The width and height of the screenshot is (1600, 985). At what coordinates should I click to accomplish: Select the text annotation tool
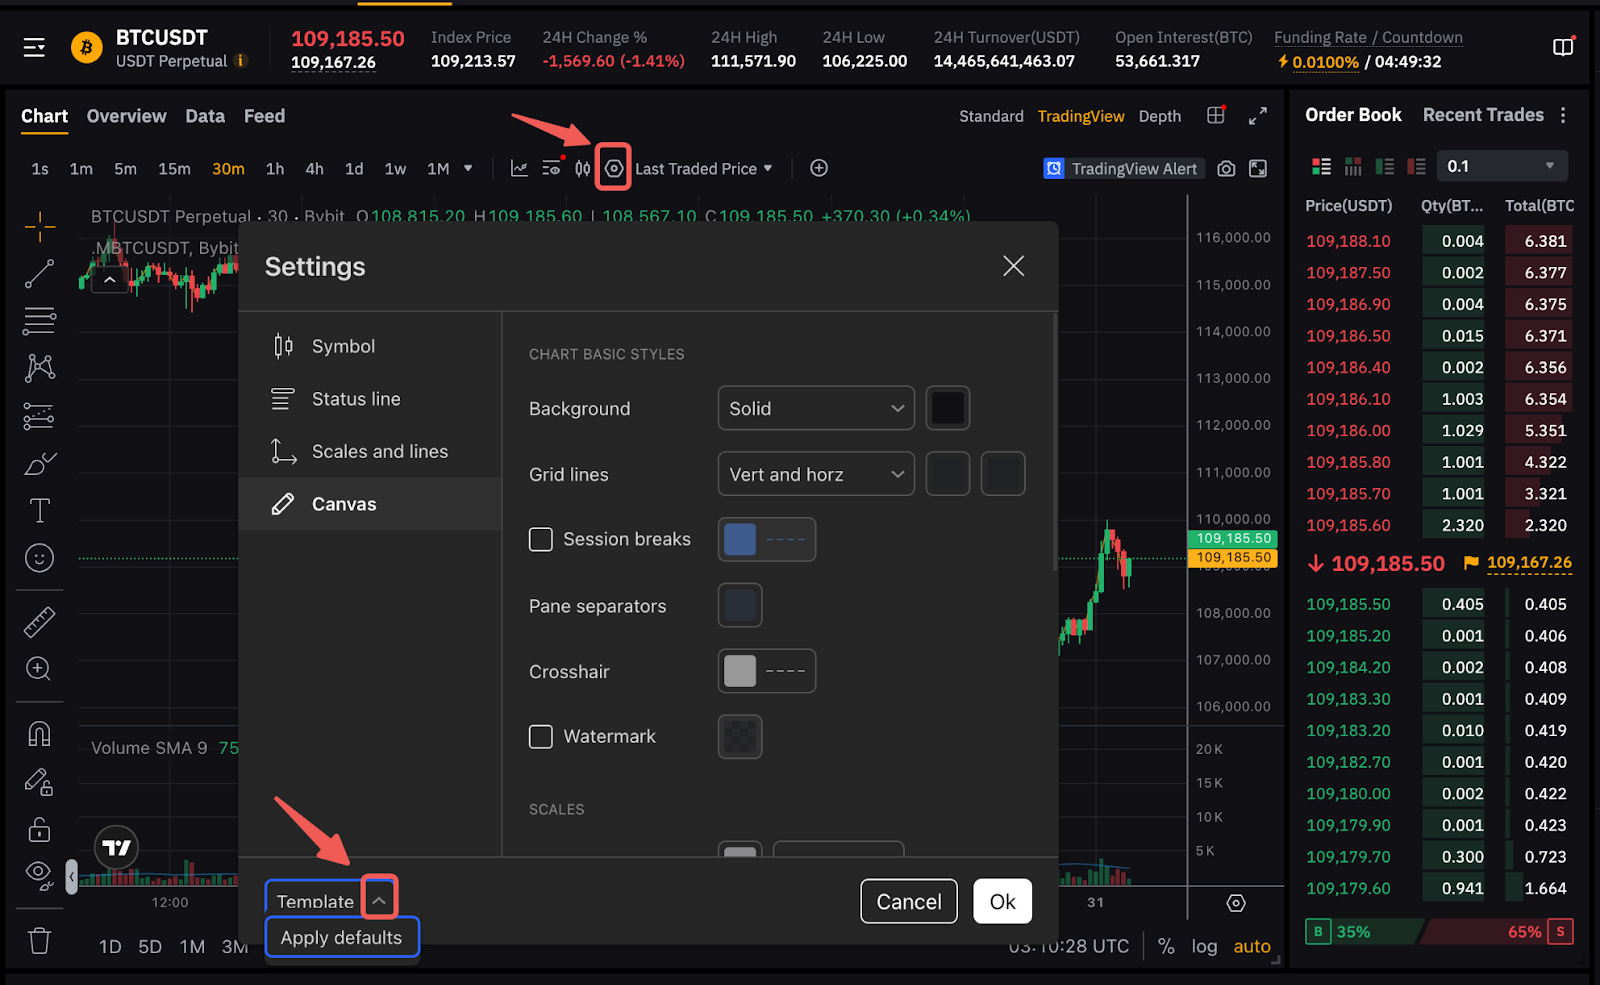tap(39, 511)
